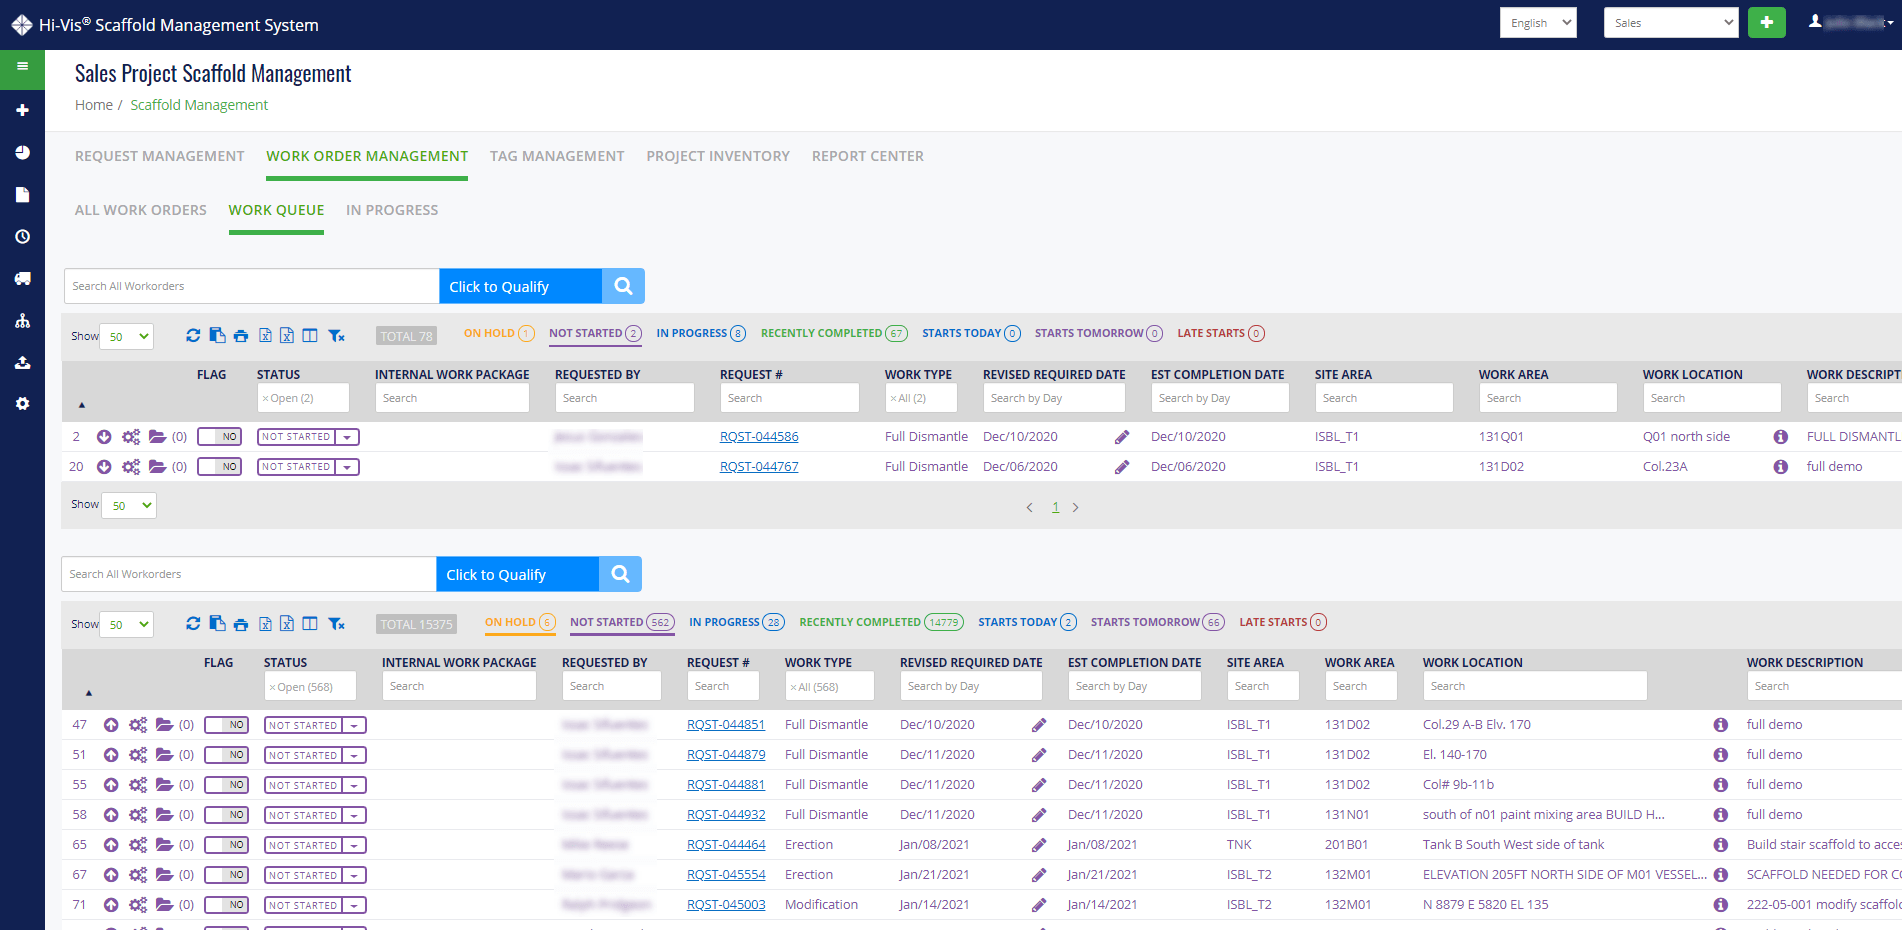
Task: Open the English language dropdown
Action: [1537, 23]
